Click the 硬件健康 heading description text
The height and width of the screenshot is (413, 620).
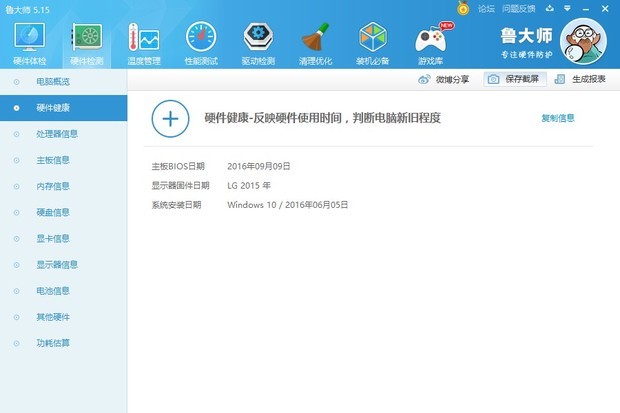point(323,118)
